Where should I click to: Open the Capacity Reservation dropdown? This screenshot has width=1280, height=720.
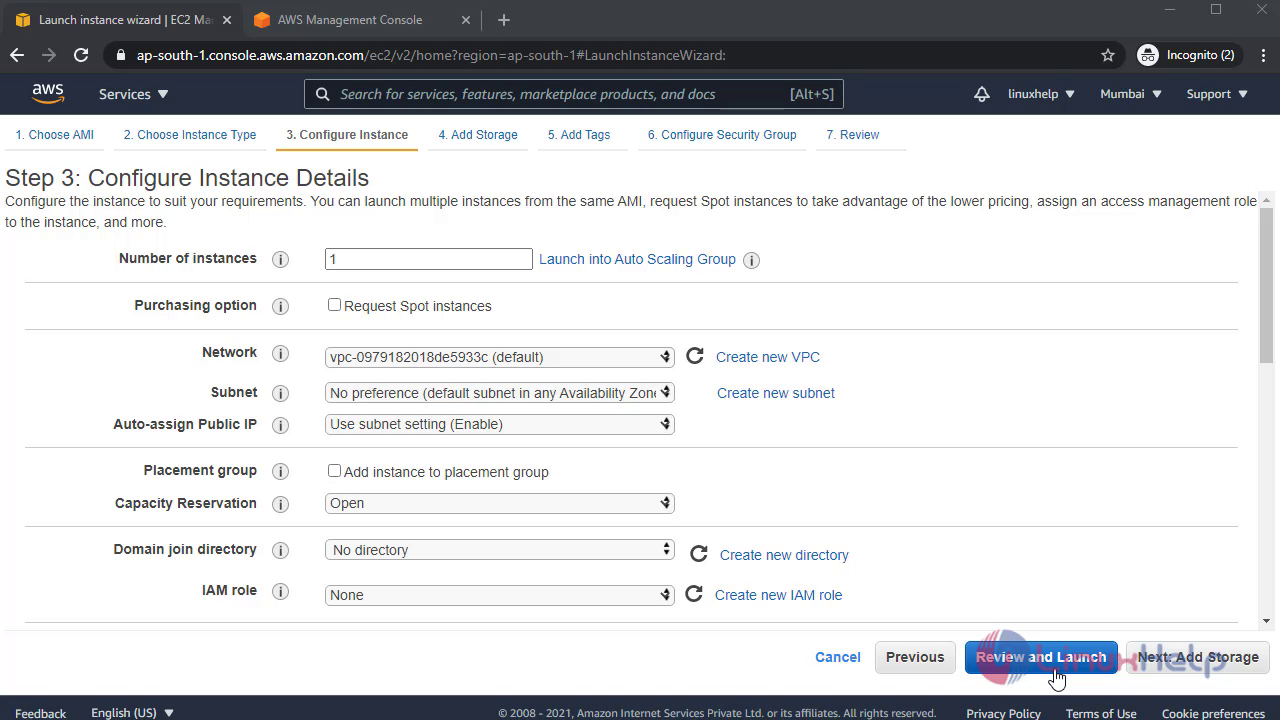pyautogui.click(x=500, y=503)
